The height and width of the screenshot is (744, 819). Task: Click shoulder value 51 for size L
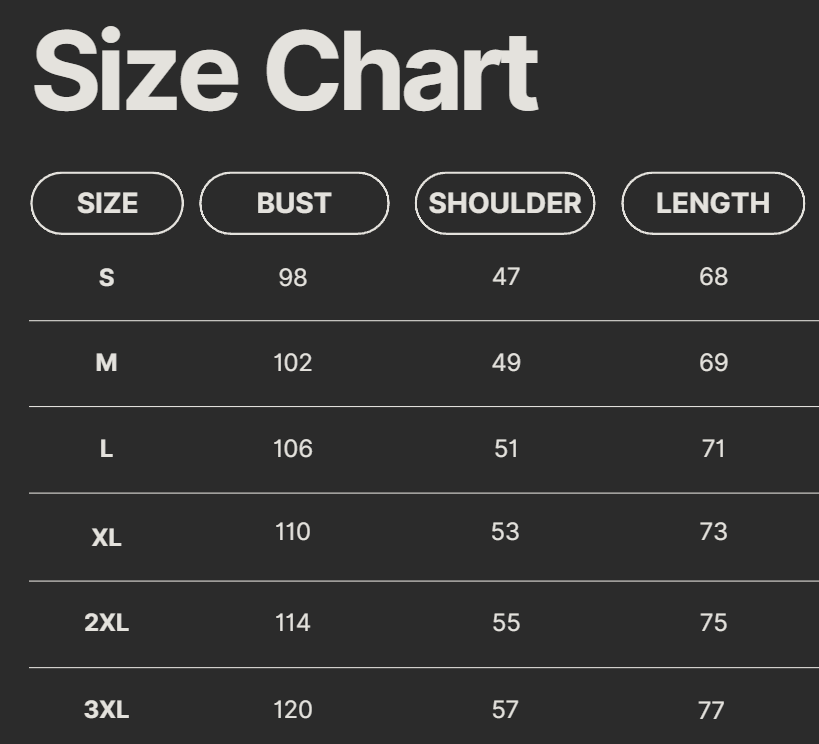506,449
